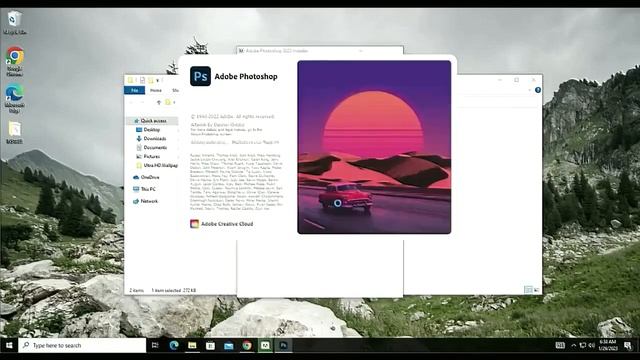Minimize the File Explorer window
Viewport: 640px width, 360px height.
click(500, 80)
